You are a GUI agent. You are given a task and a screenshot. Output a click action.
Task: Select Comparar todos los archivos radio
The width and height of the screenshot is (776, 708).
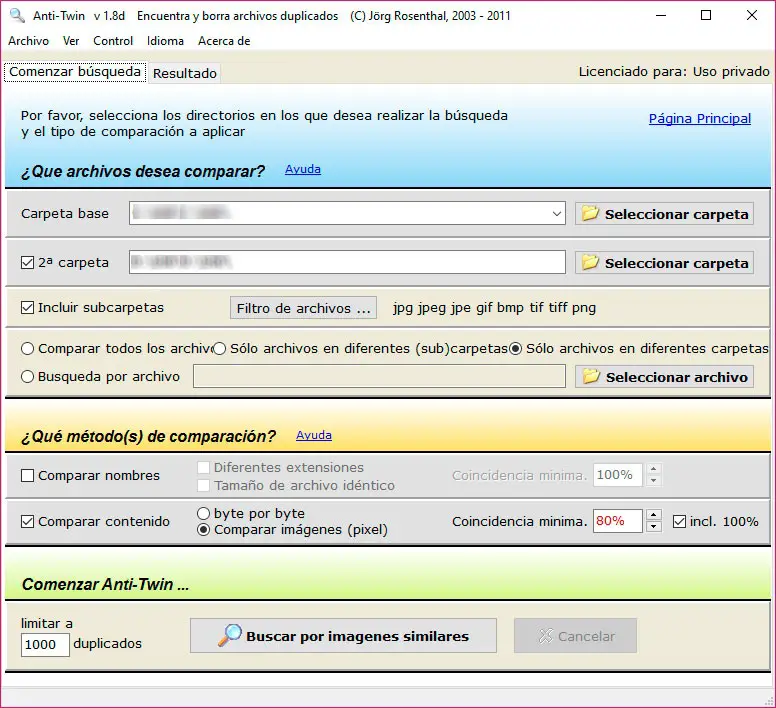coord(27,349)
